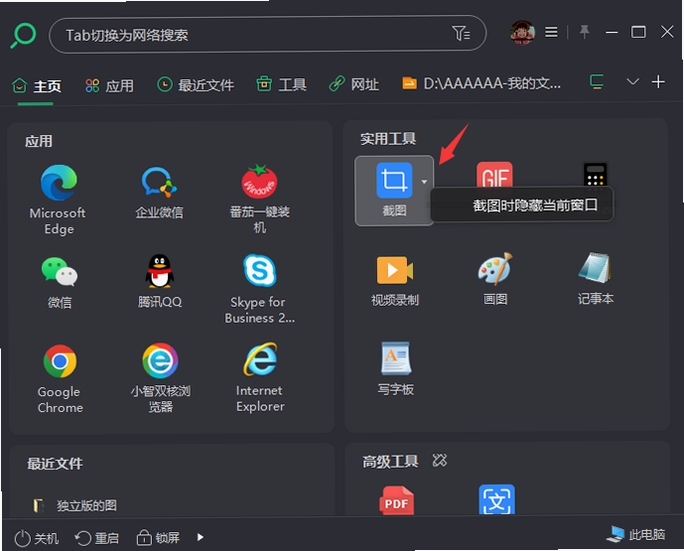The height and width of the screenshot is (551, 684).
Task: Open 记事本 notepad
Action: point(595,278)
